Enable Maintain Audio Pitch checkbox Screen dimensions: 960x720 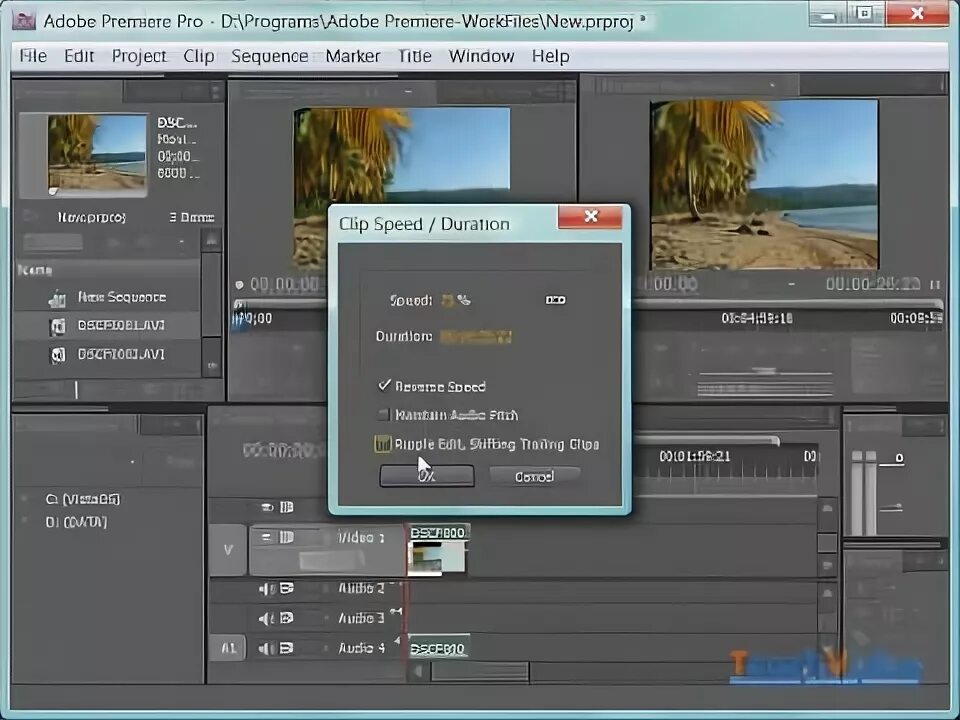click(x=384, y=414)
